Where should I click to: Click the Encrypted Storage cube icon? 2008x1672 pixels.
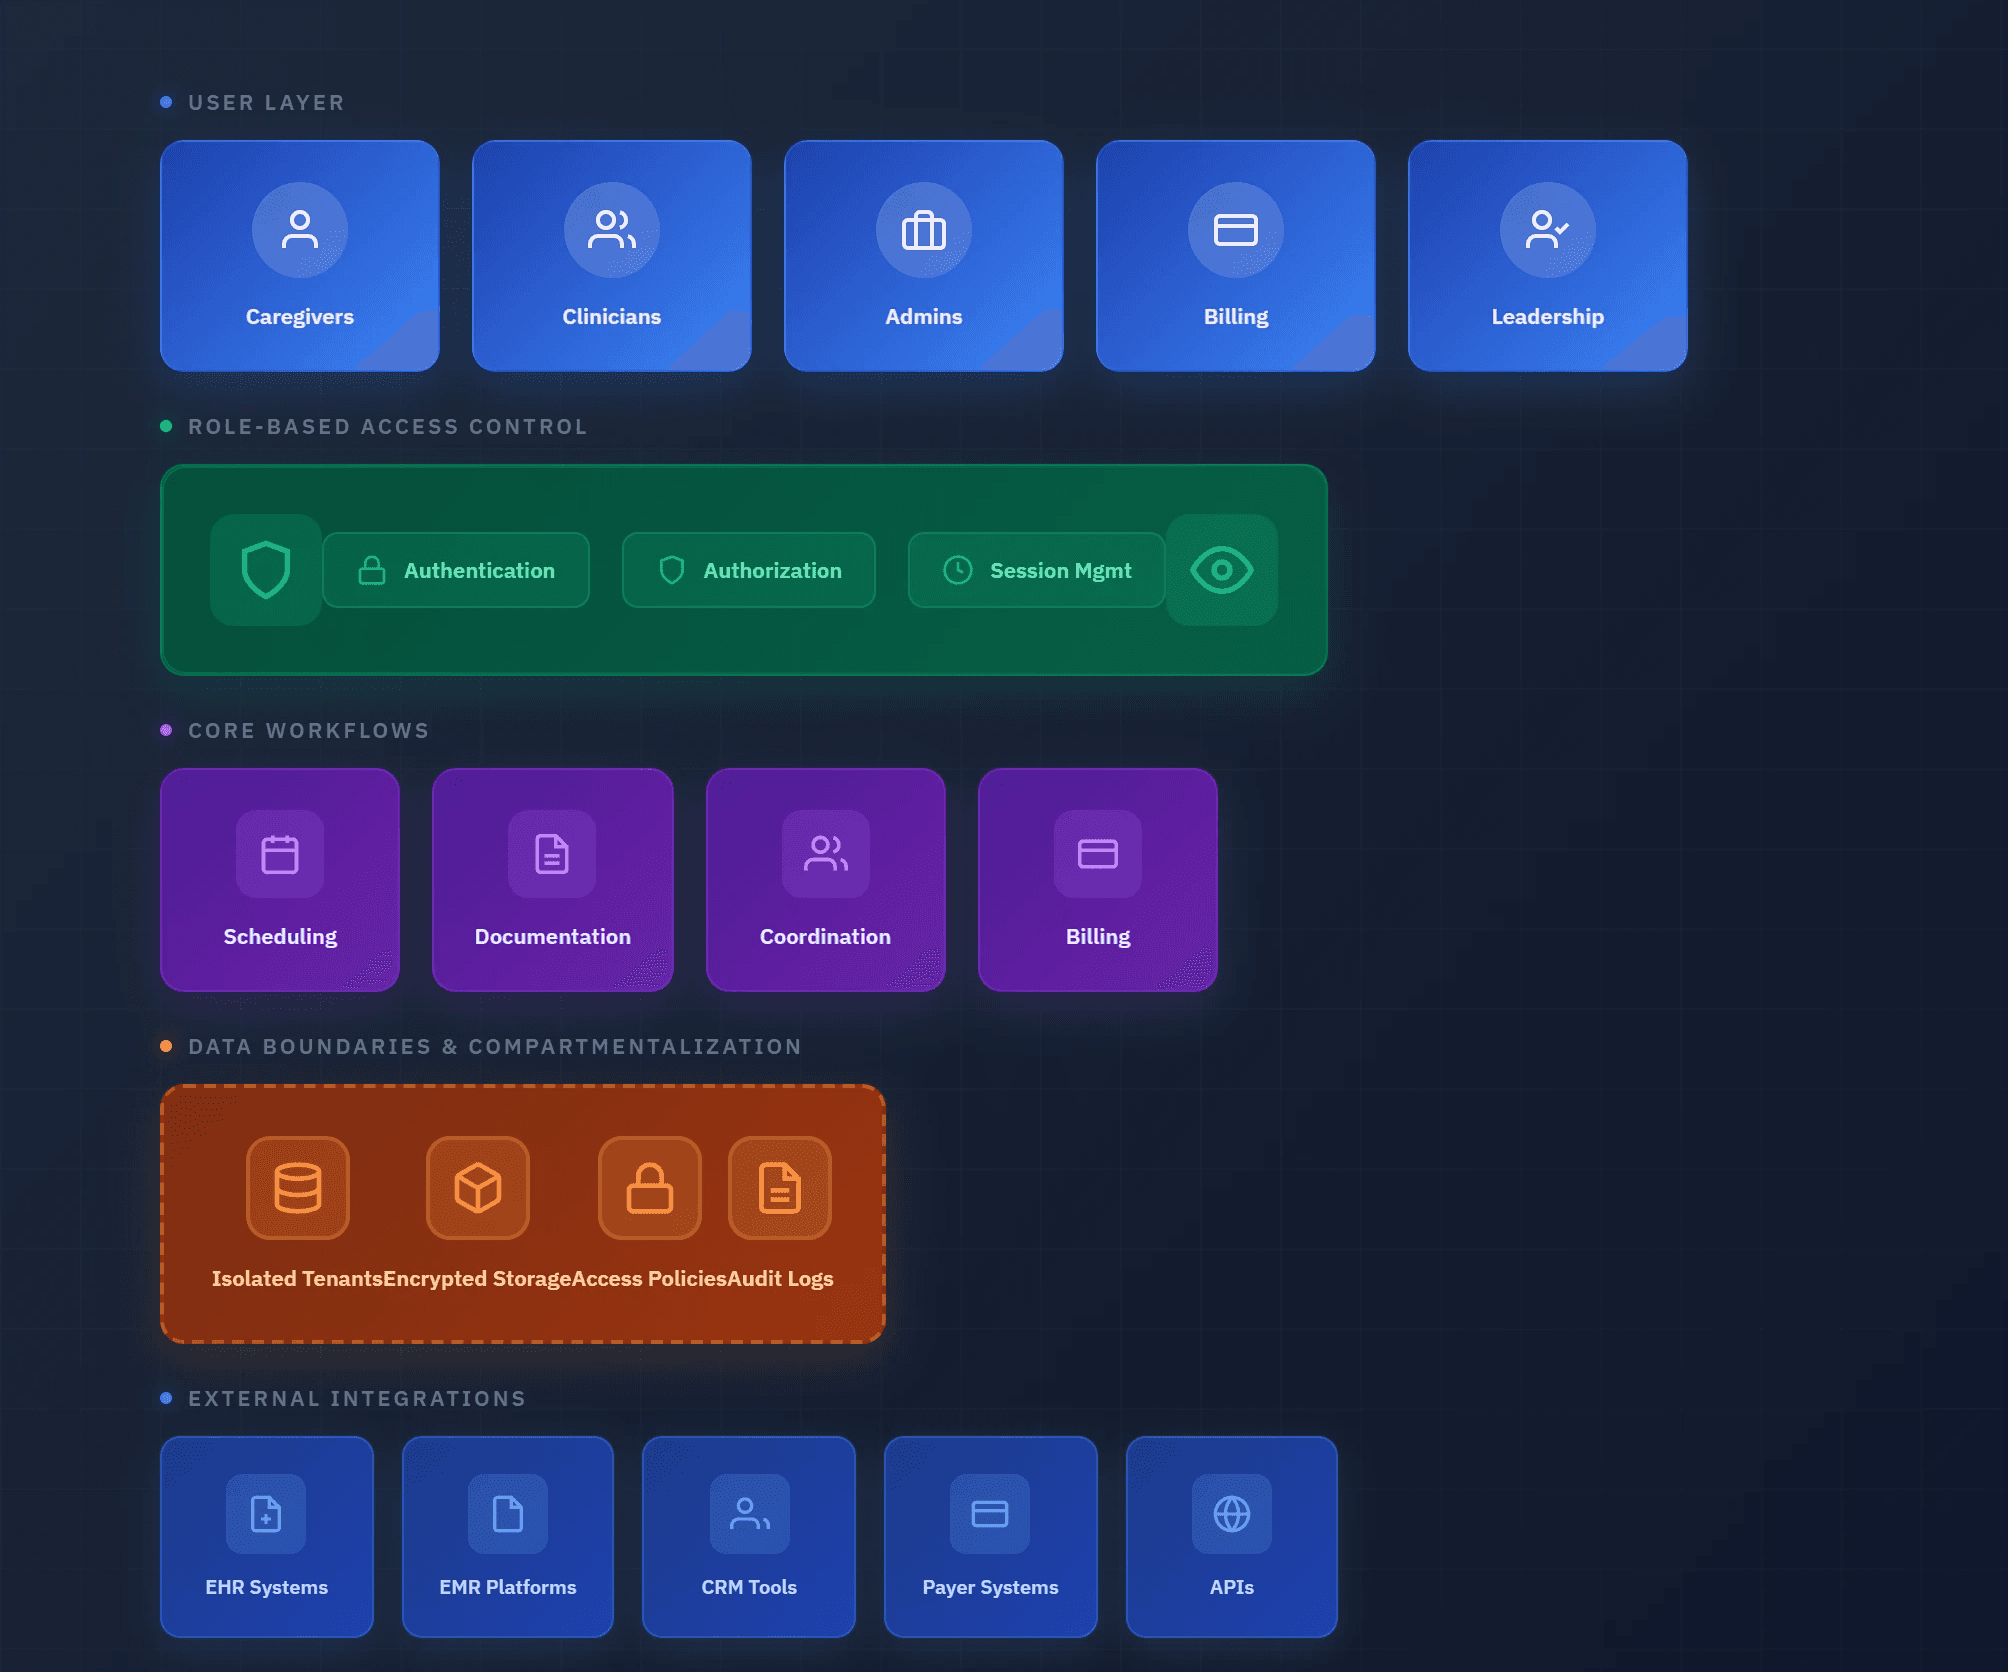click(x=478, y=1188)
